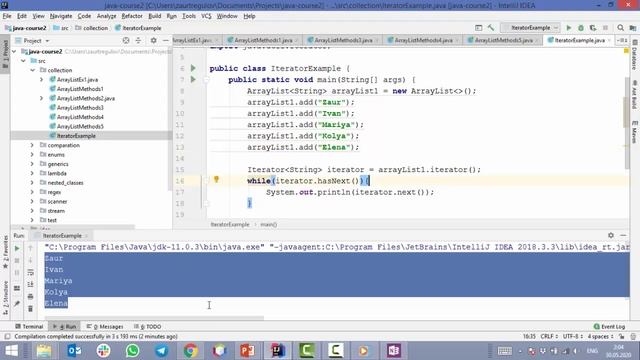This screenshot has height=360, width=640.
Task: Click the Run panel settings gear
Action: pos(611,236)
